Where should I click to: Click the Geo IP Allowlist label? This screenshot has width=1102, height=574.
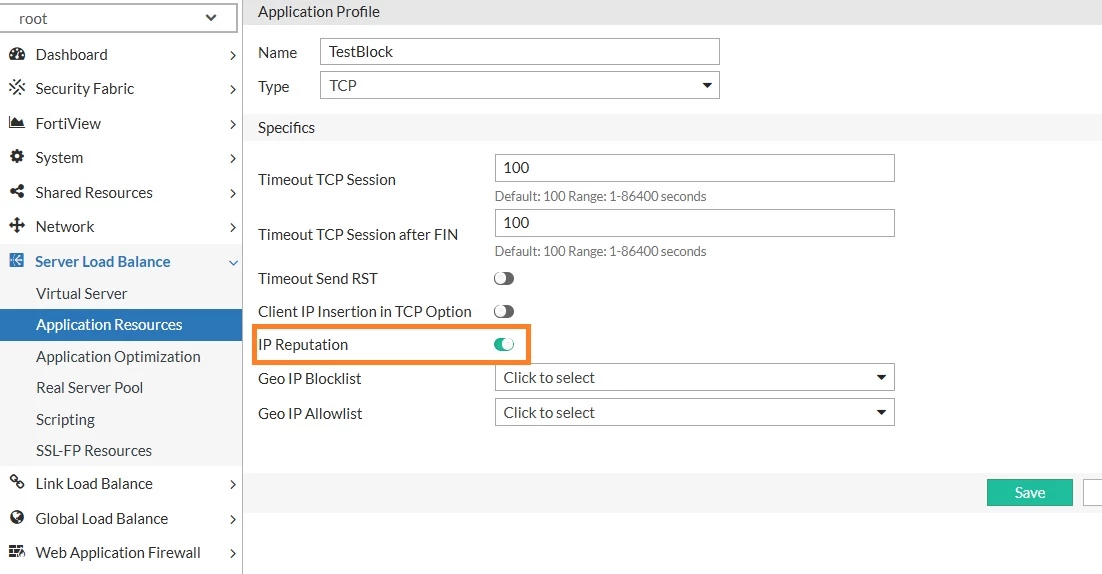tap(310, 414)
